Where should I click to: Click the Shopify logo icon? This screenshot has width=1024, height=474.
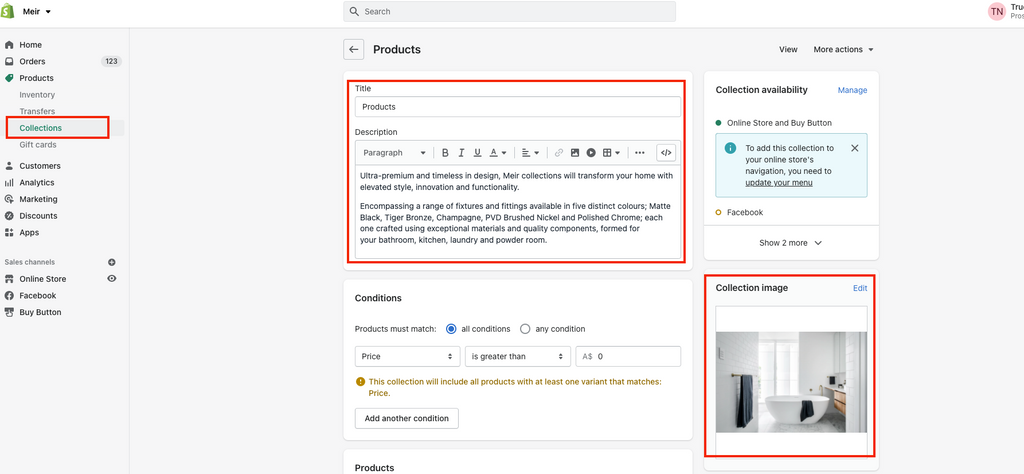pyautogui.click(x=8, y=11)
